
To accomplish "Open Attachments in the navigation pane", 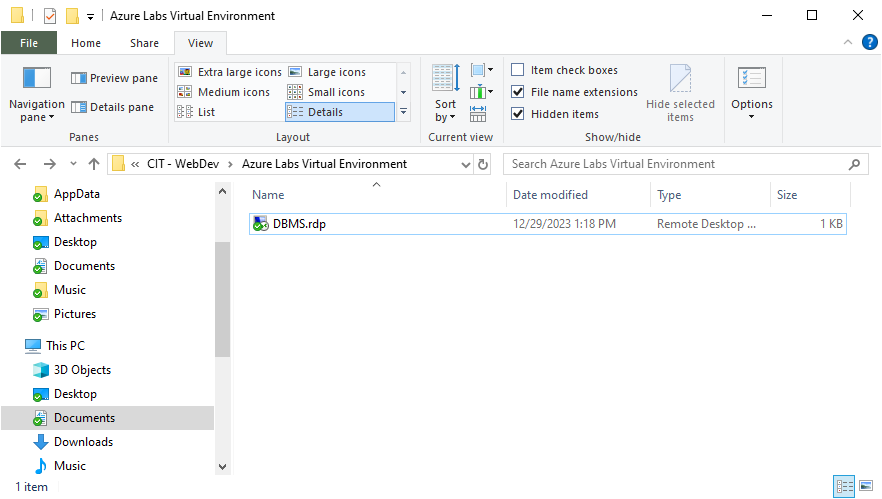I will click(88, 218).
